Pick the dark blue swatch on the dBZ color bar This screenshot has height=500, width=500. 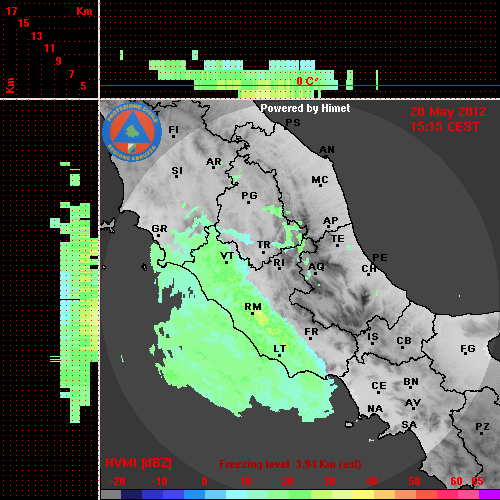132,495
